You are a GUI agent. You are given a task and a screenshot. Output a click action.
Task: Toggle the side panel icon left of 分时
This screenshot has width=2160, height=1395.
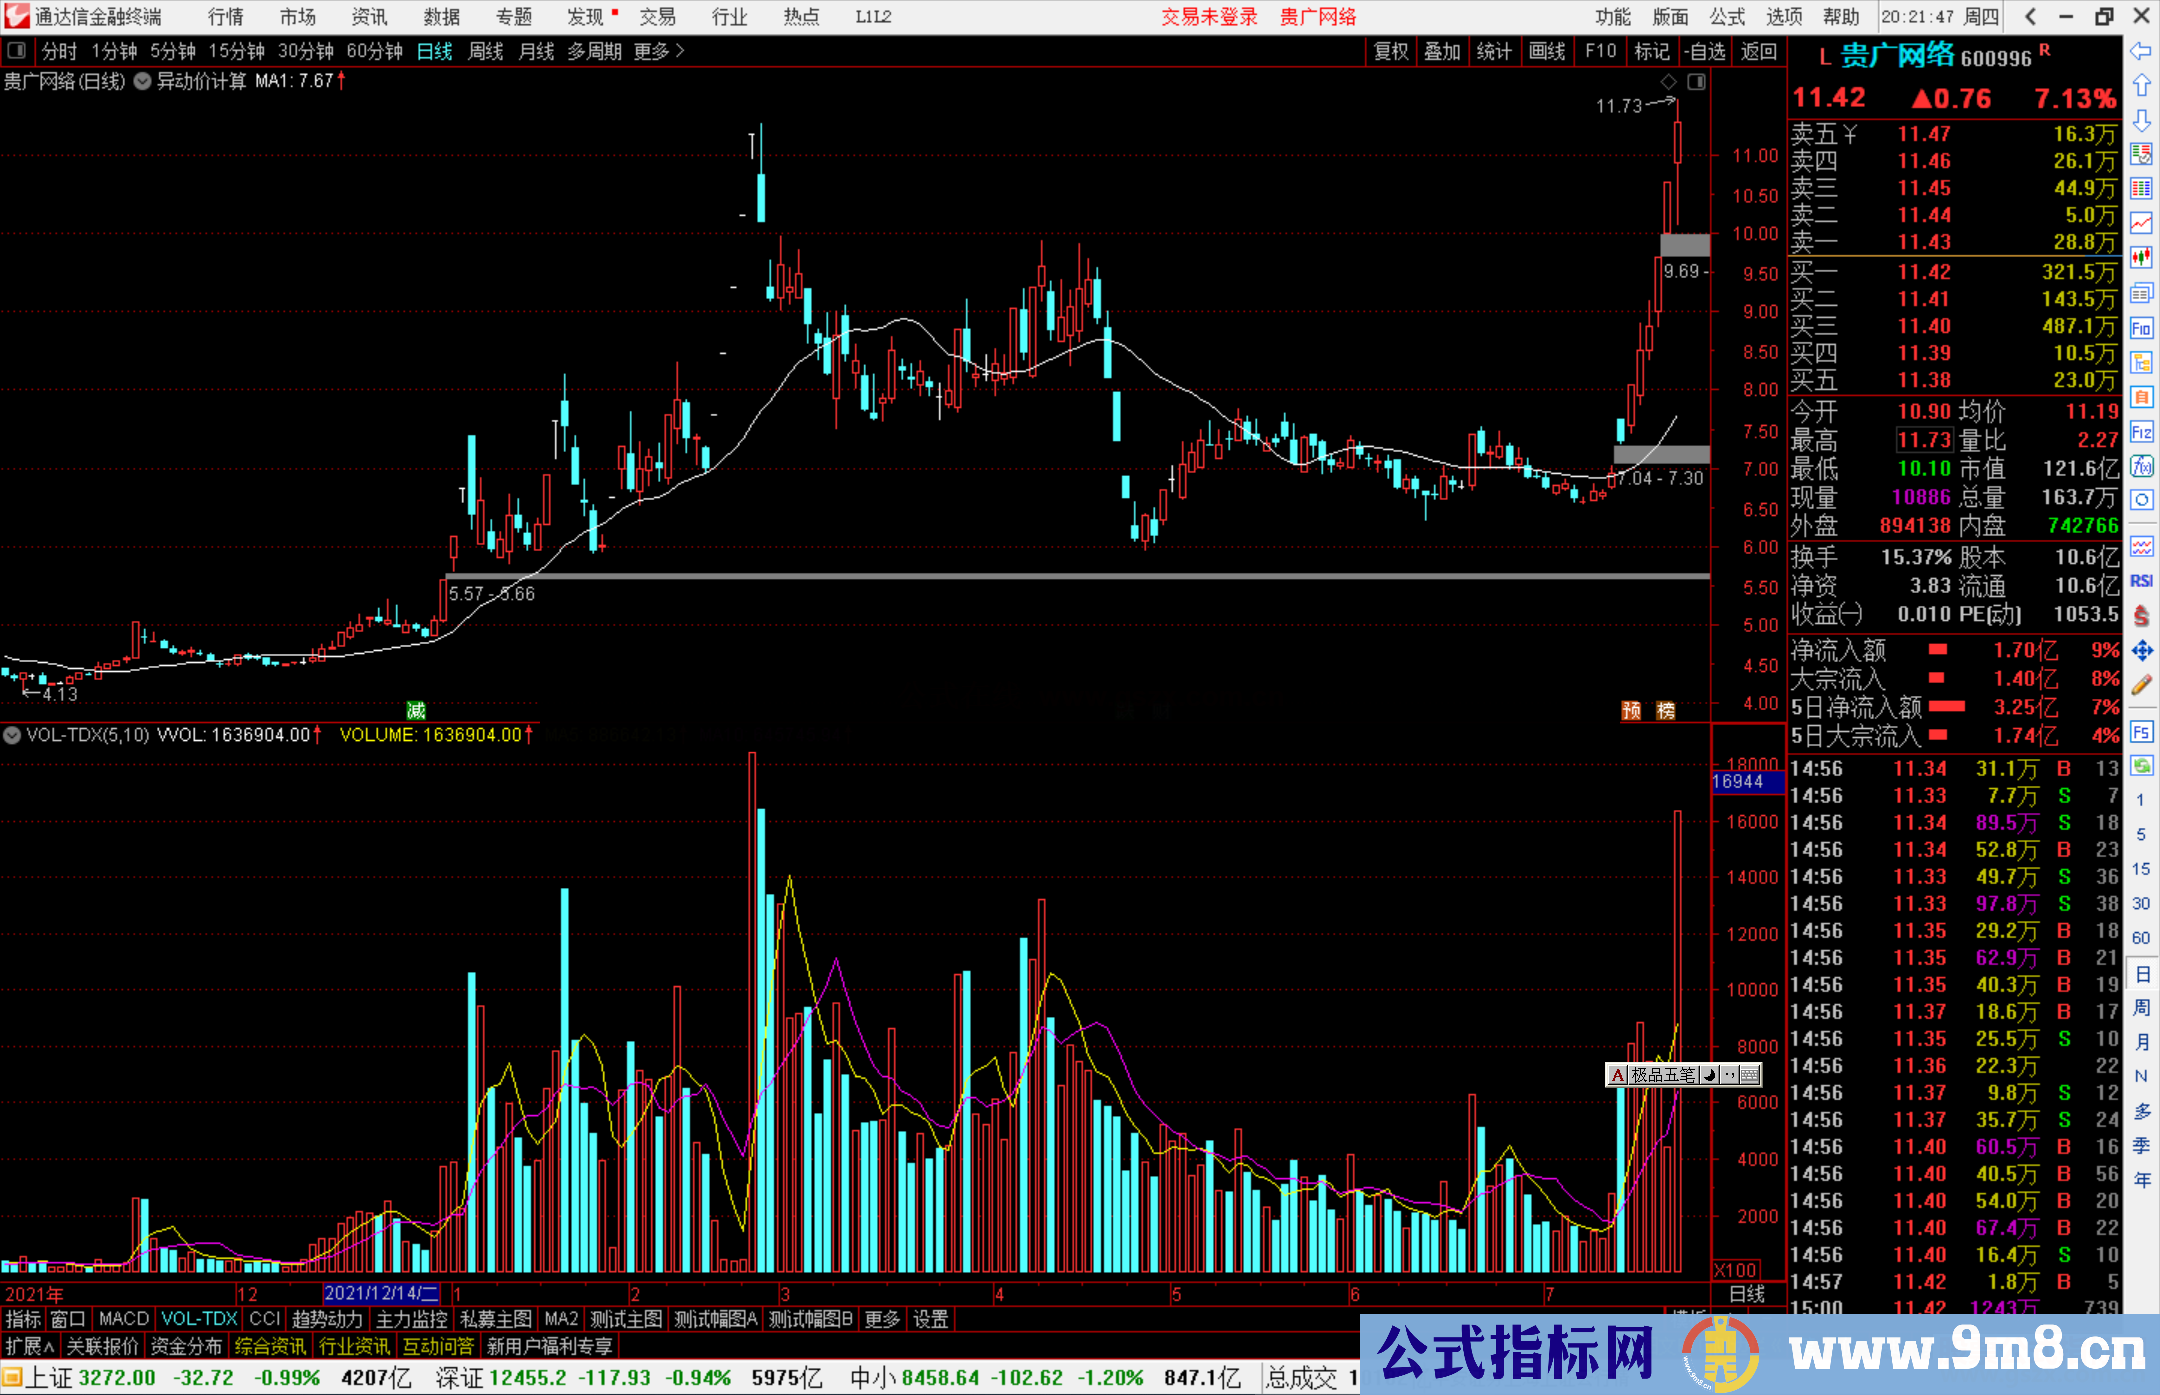(17, 51)
